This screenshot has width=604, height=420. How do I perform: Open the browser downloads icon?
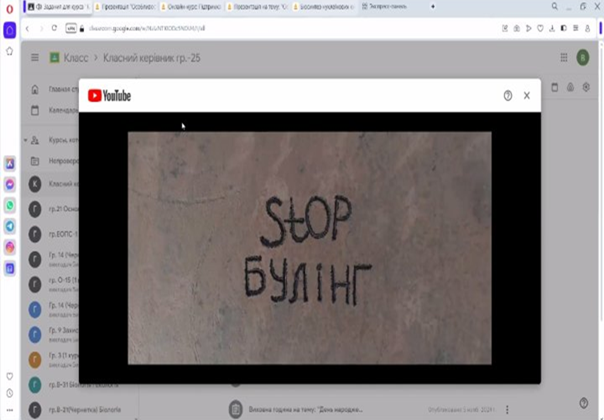pos(552,29)
